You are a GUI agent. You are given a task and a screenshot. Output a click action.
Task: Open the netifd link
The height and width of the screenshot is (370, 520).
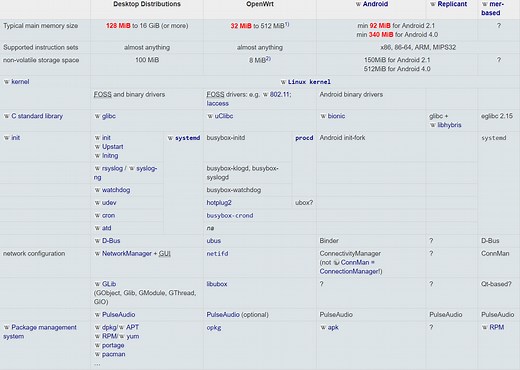[217, 253]
